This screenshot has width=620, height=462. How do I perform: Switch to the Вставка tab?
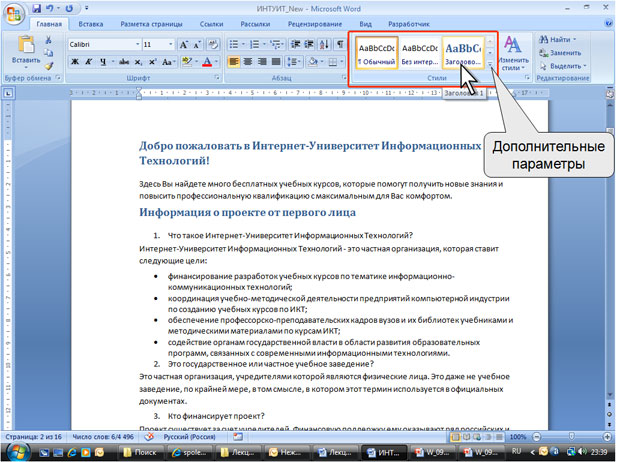tap(91, 24)
